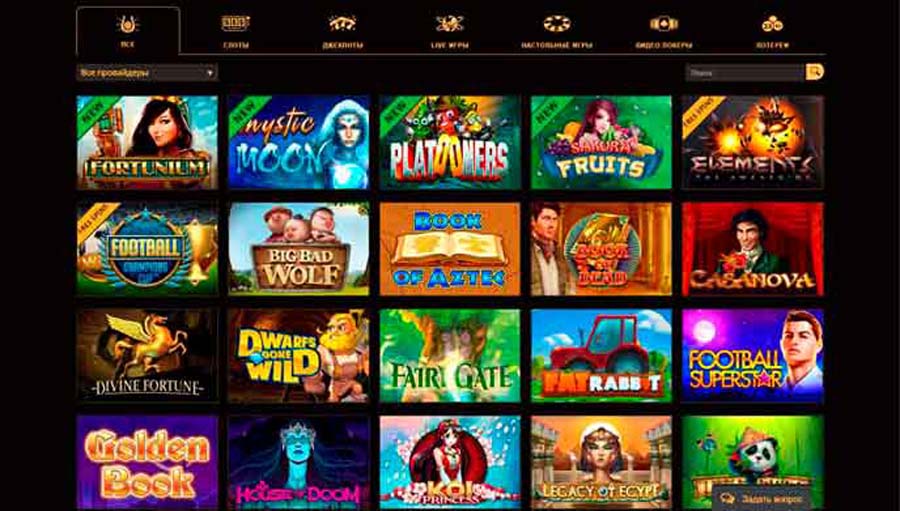Click the horseshoe all-games icon
This screenshot has height=511, width=900.
(x=127, y=24)
